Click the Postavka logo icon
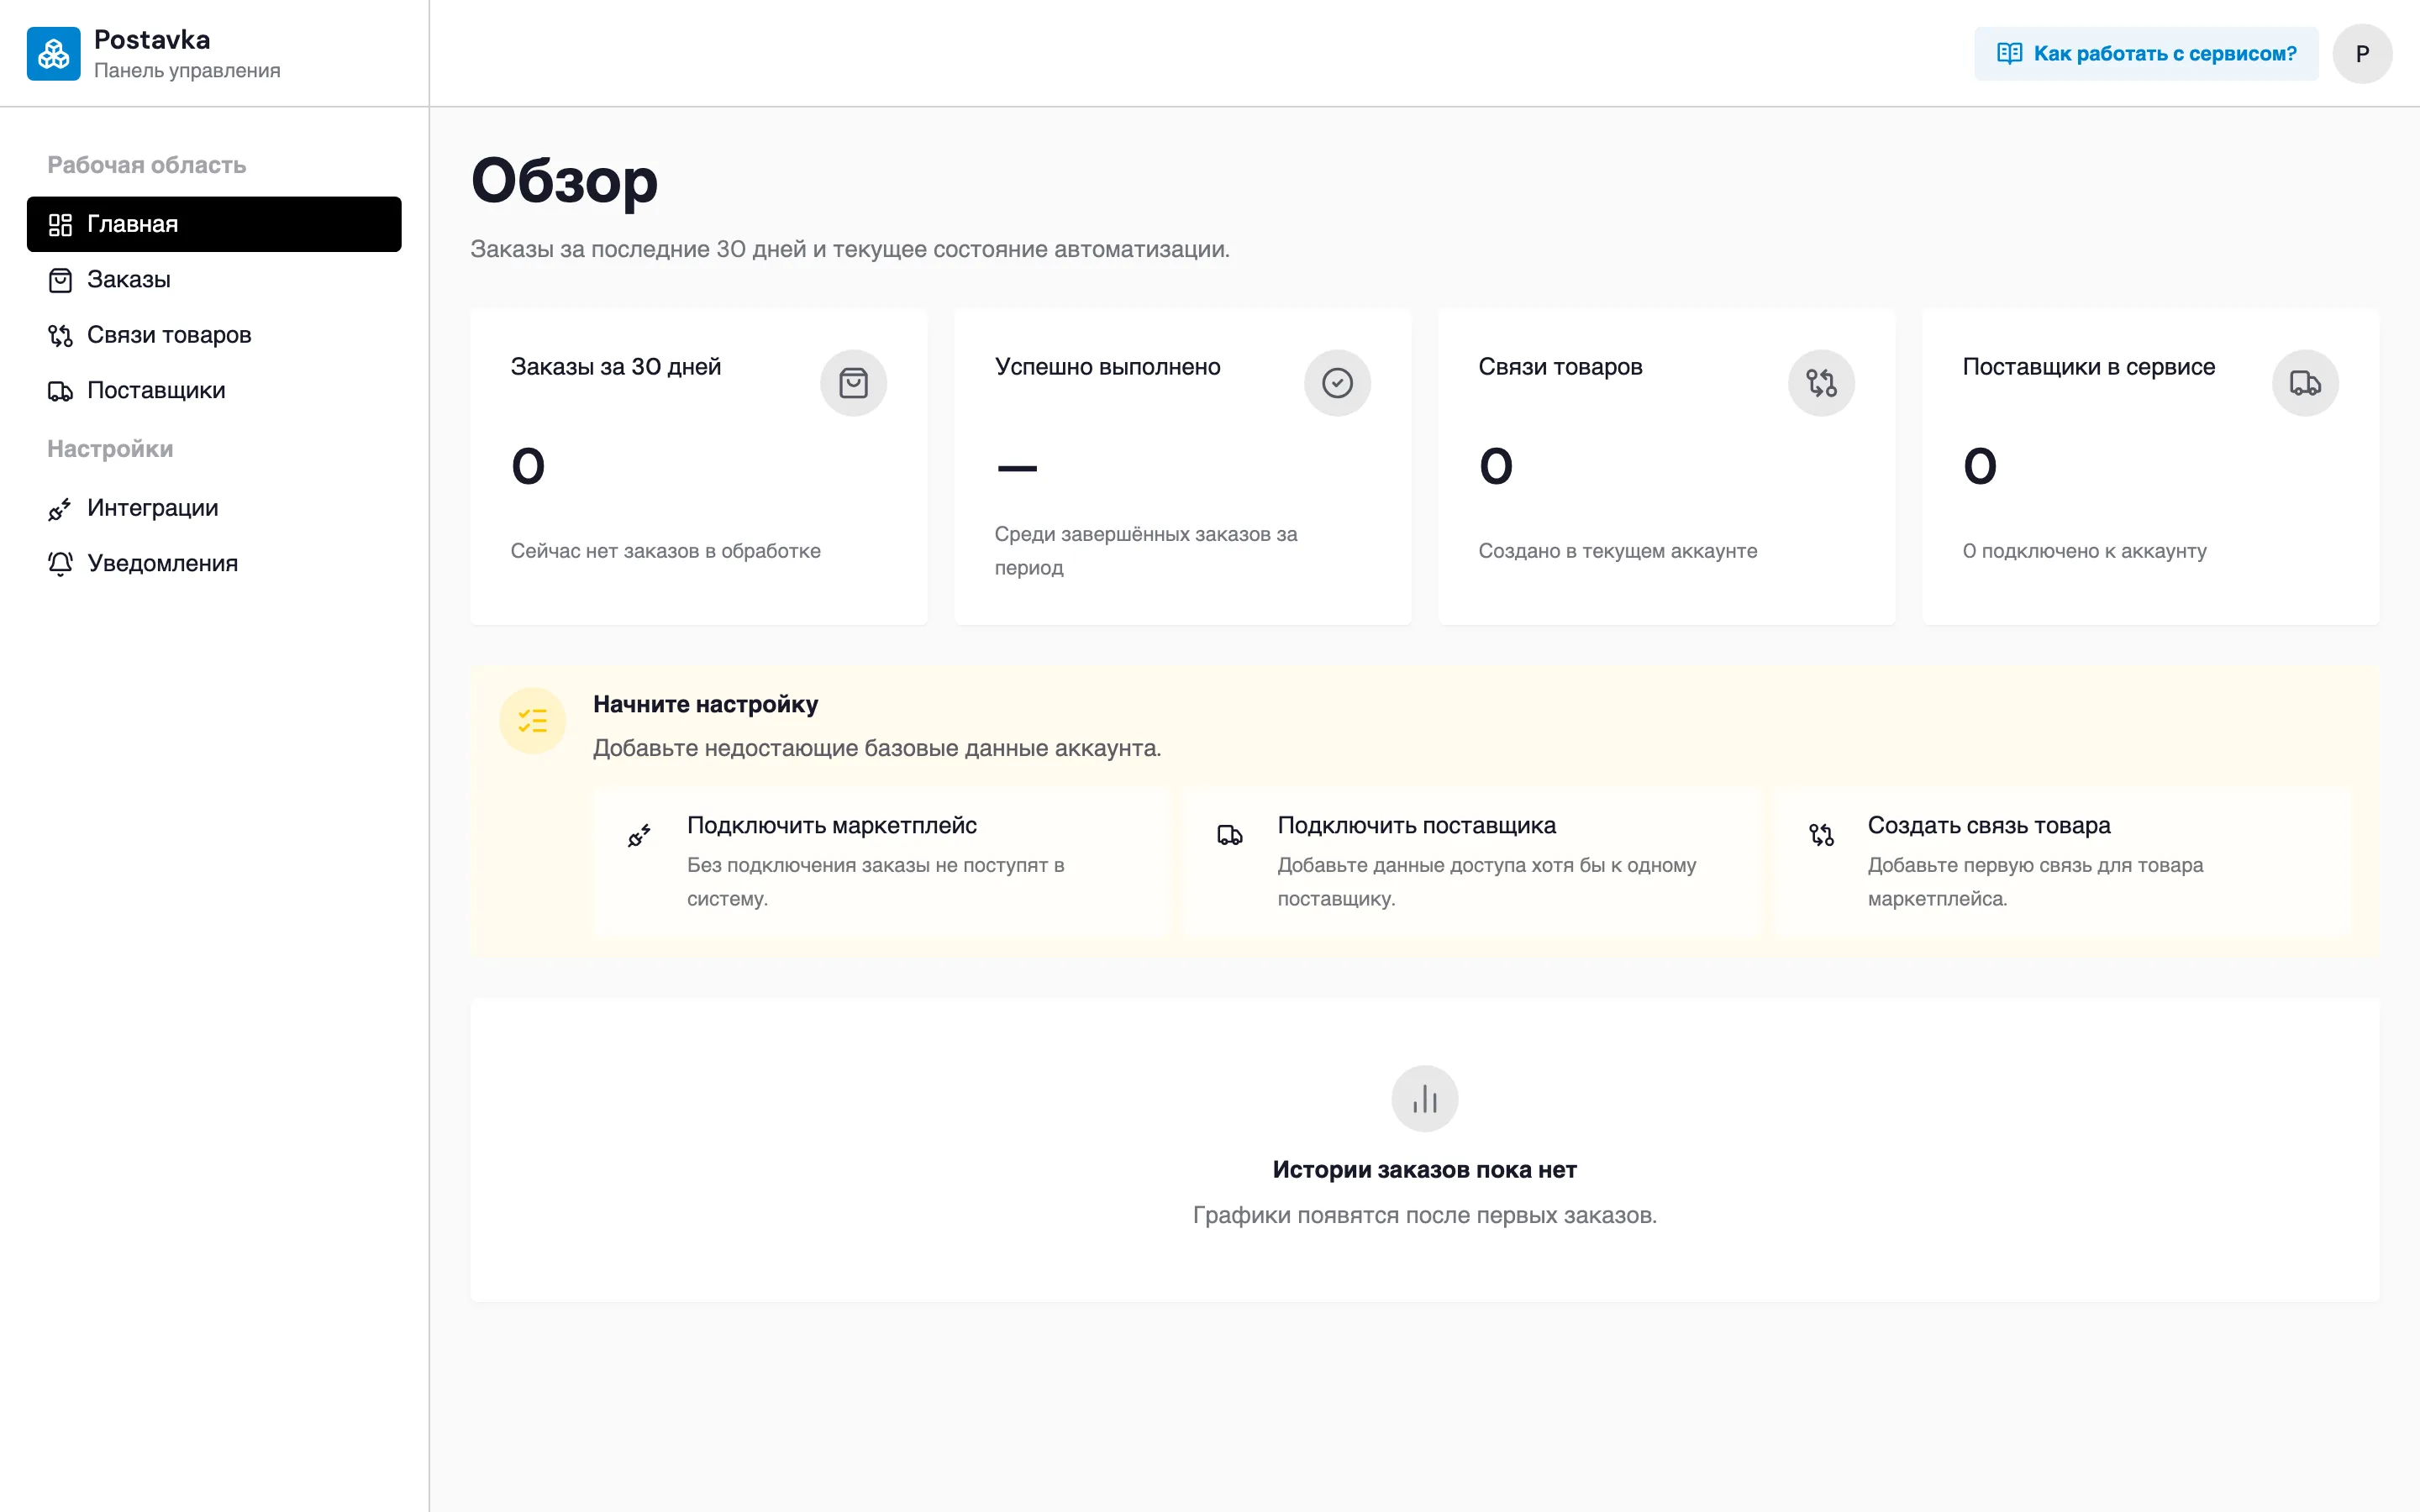This screenshot has width=2420, height=1512. pos(53,53)
